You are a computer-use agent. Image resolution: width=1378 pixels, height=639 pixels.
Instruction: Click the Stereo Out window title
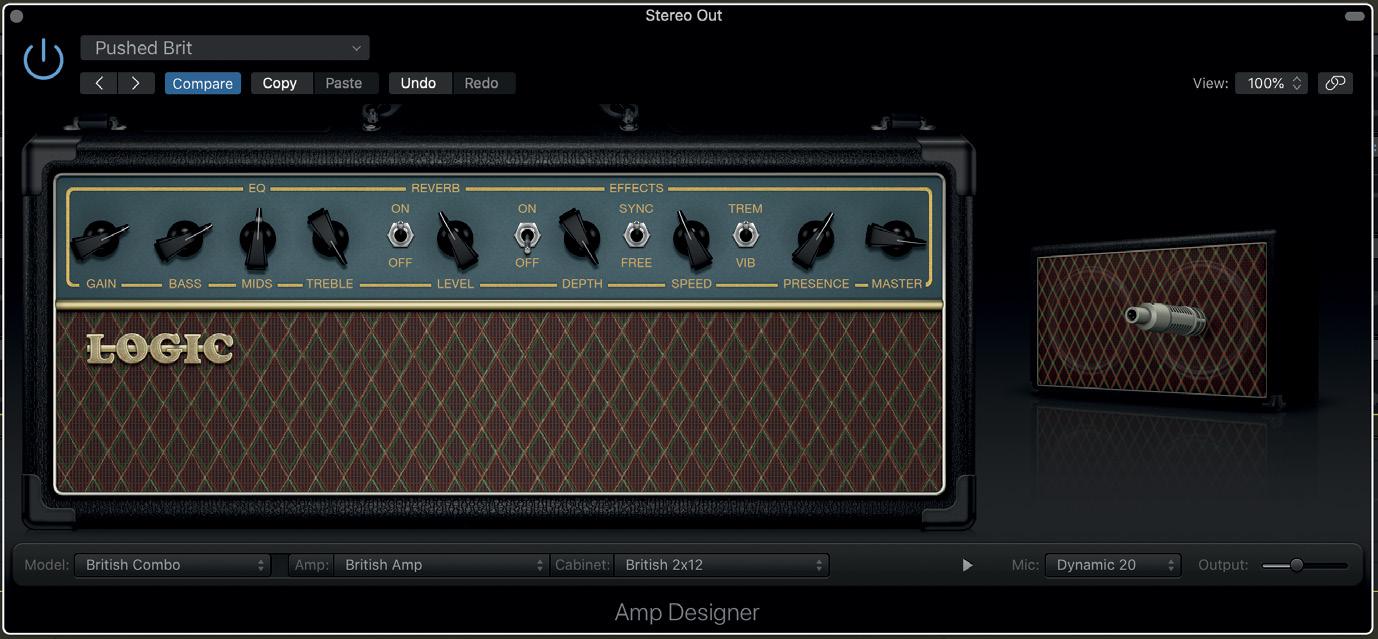pyautogui.click(x=684, y=15)
